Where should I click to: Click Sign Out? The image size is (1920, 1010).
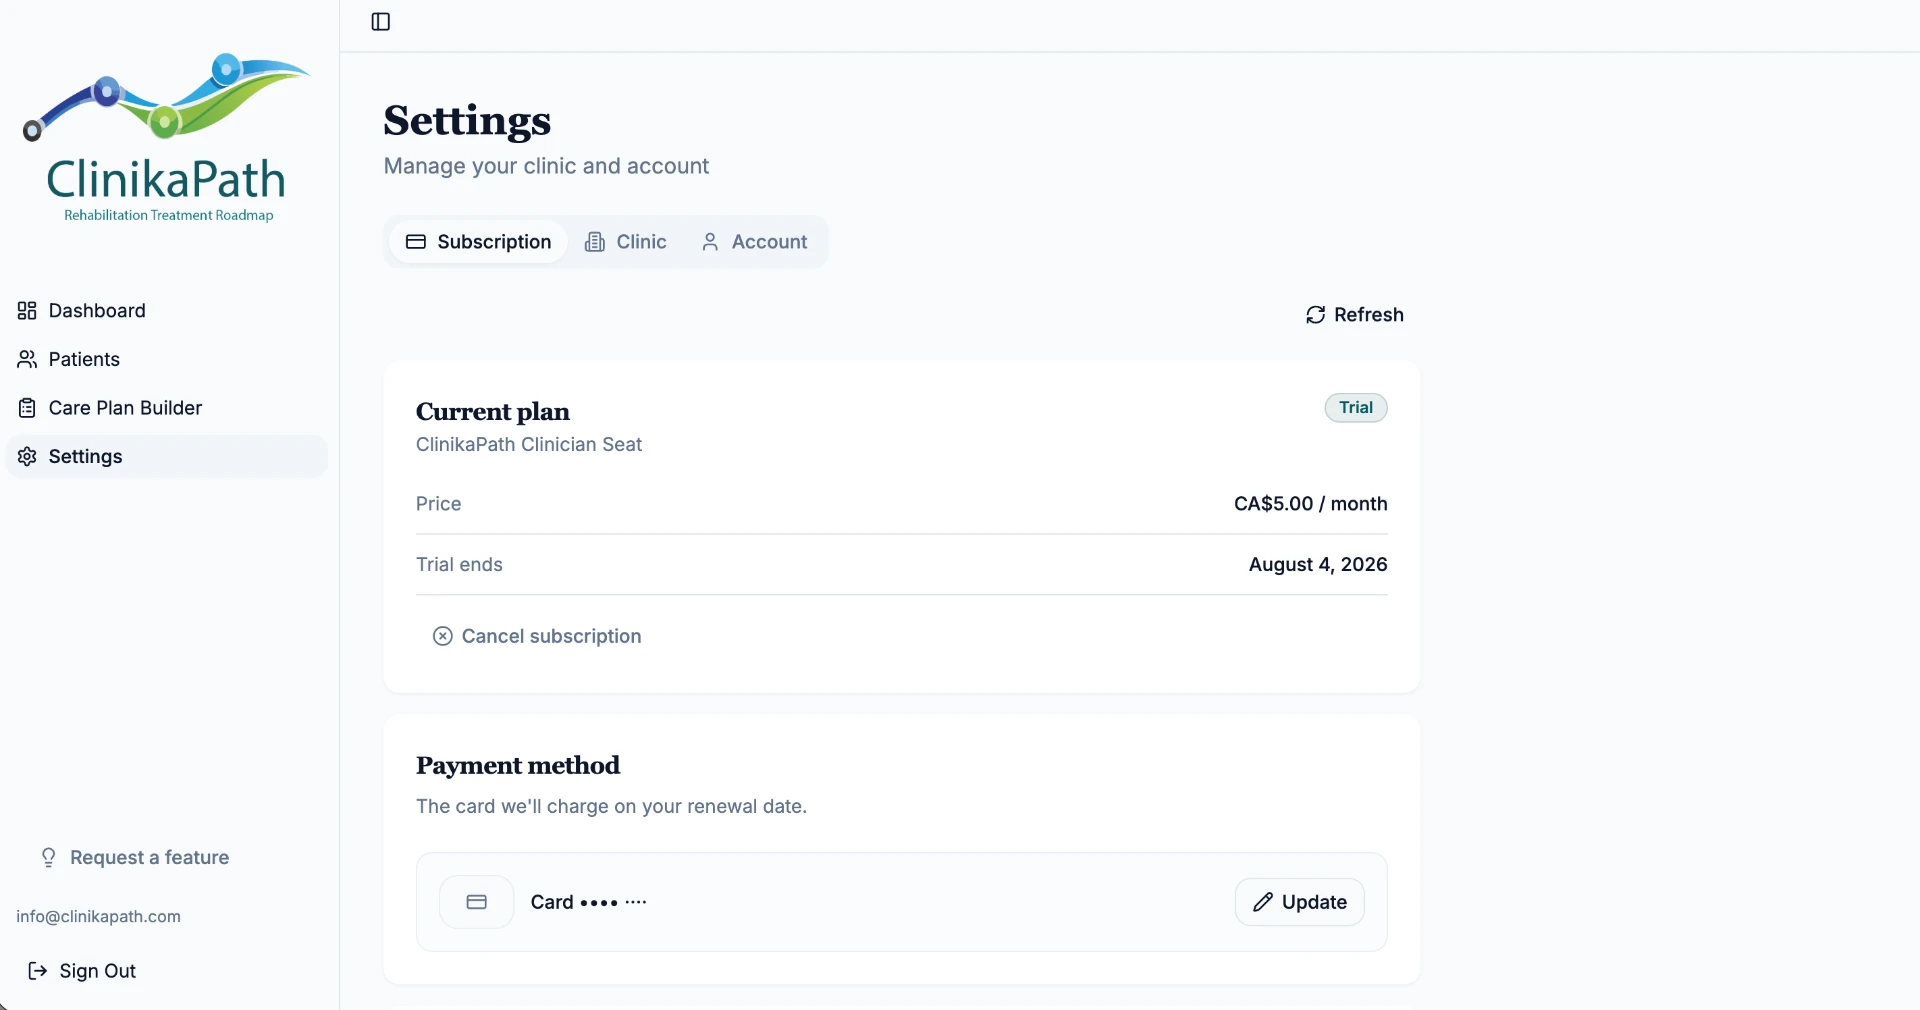(82, 971)
